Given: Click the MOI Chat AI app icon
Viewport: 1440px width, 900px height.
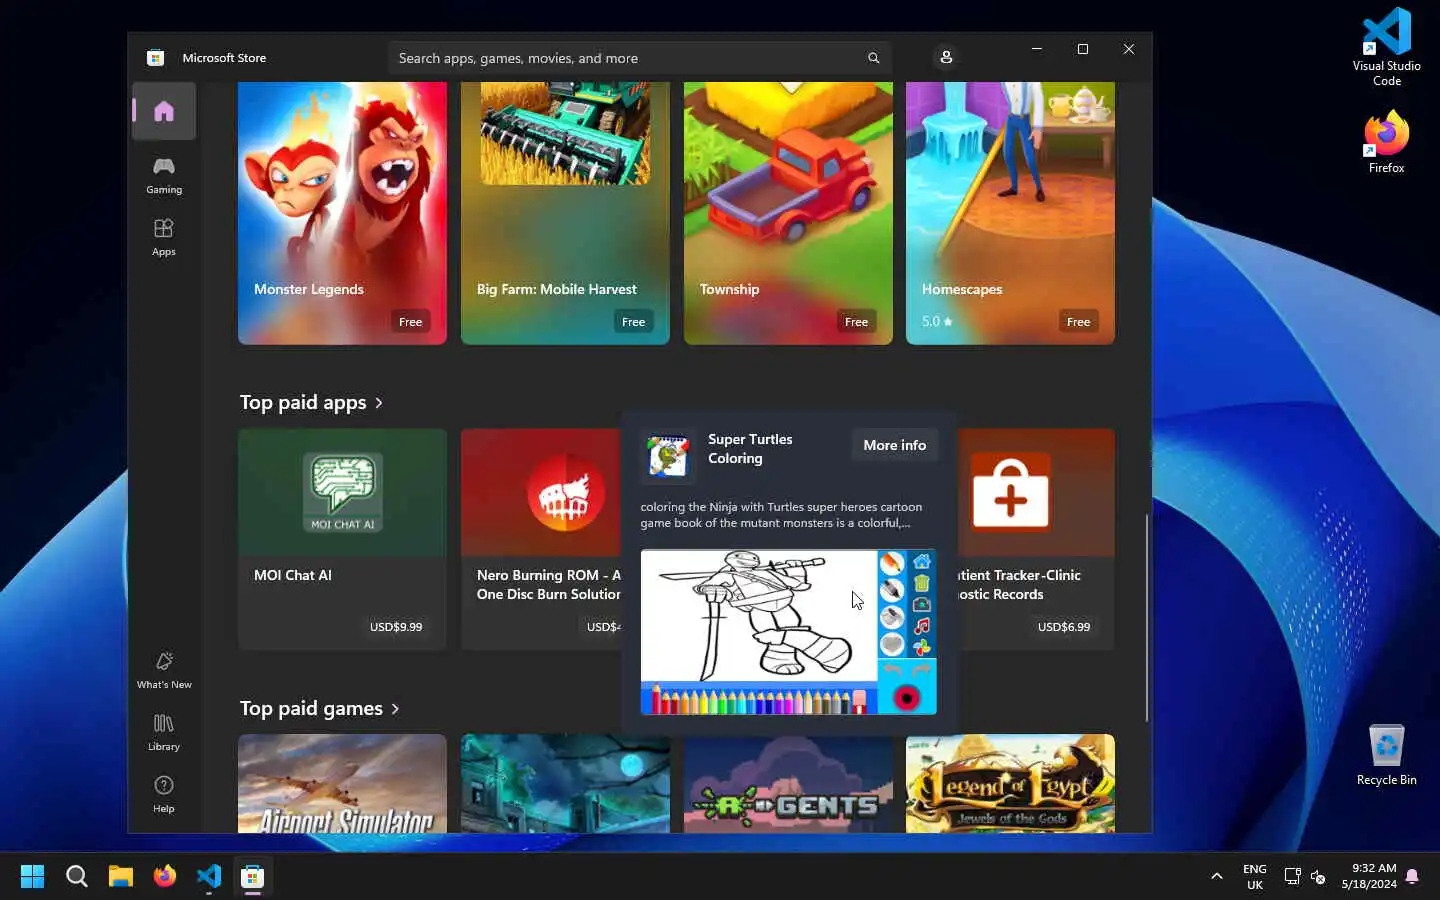Looking at the screenshot, I should tap(342, 492).
